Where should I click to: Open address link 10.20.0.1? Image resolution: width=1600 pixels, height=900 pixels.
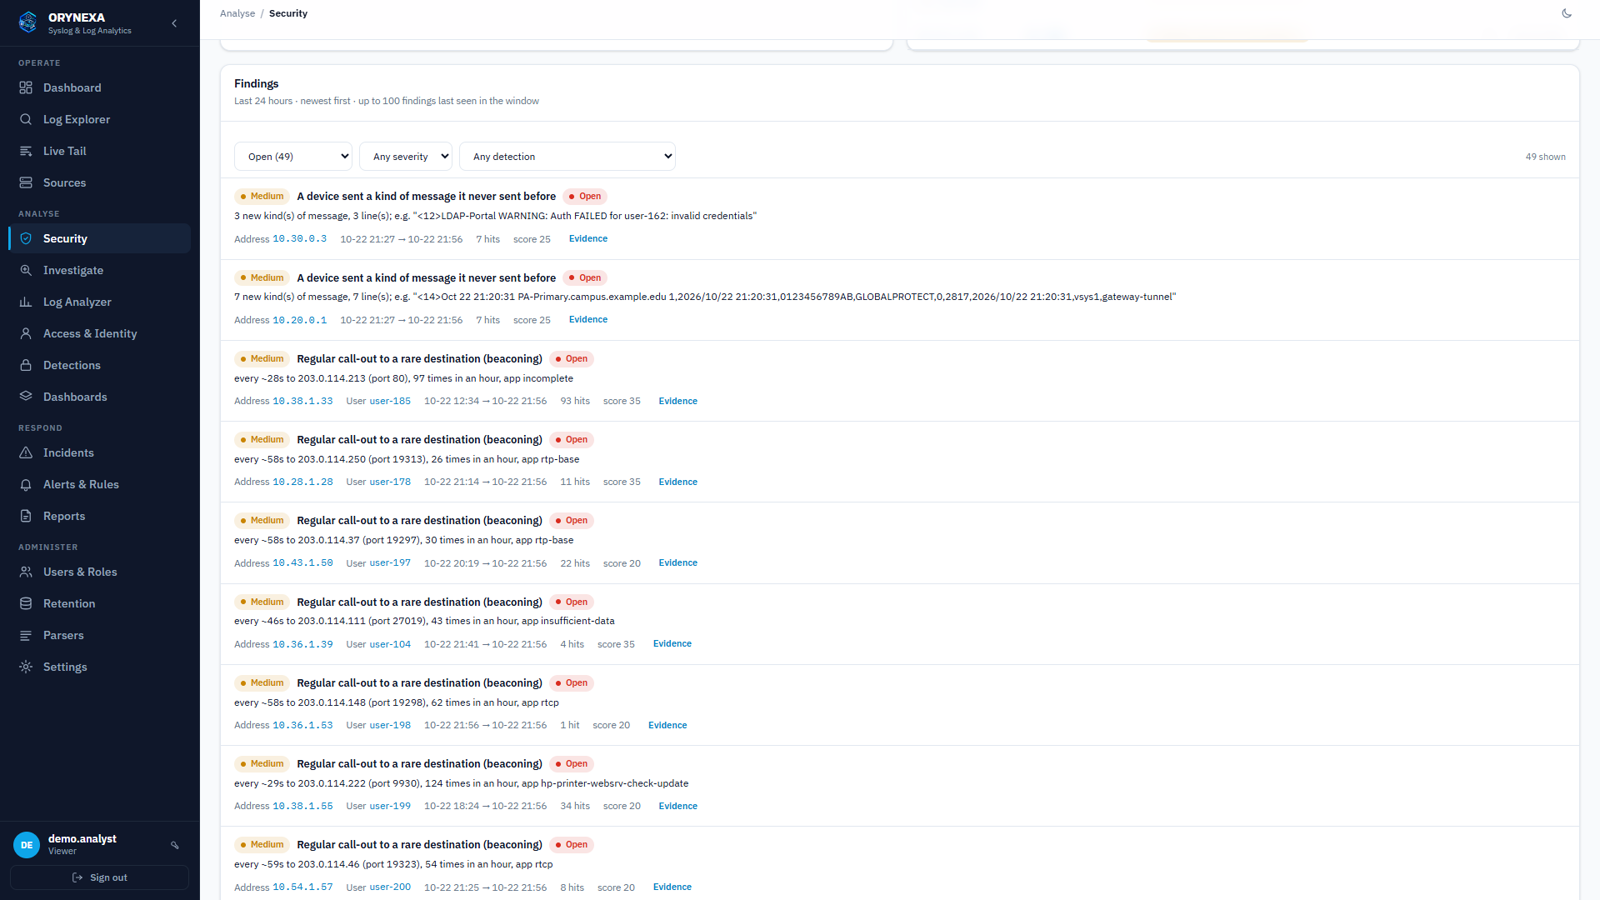click(300, 320)
